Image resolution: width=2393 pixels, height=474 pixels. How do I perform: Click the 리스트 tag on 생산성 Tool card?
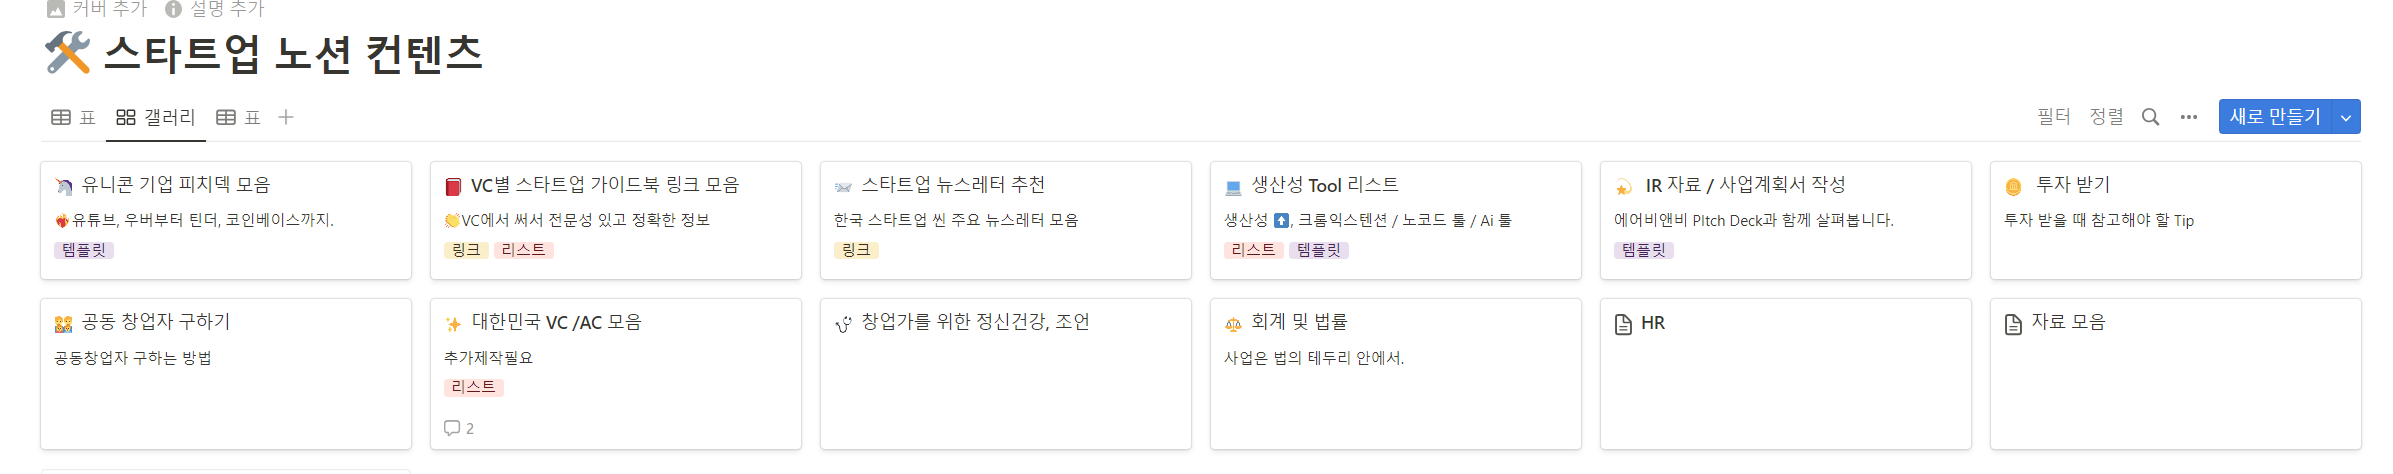(x=1253, y=250)
